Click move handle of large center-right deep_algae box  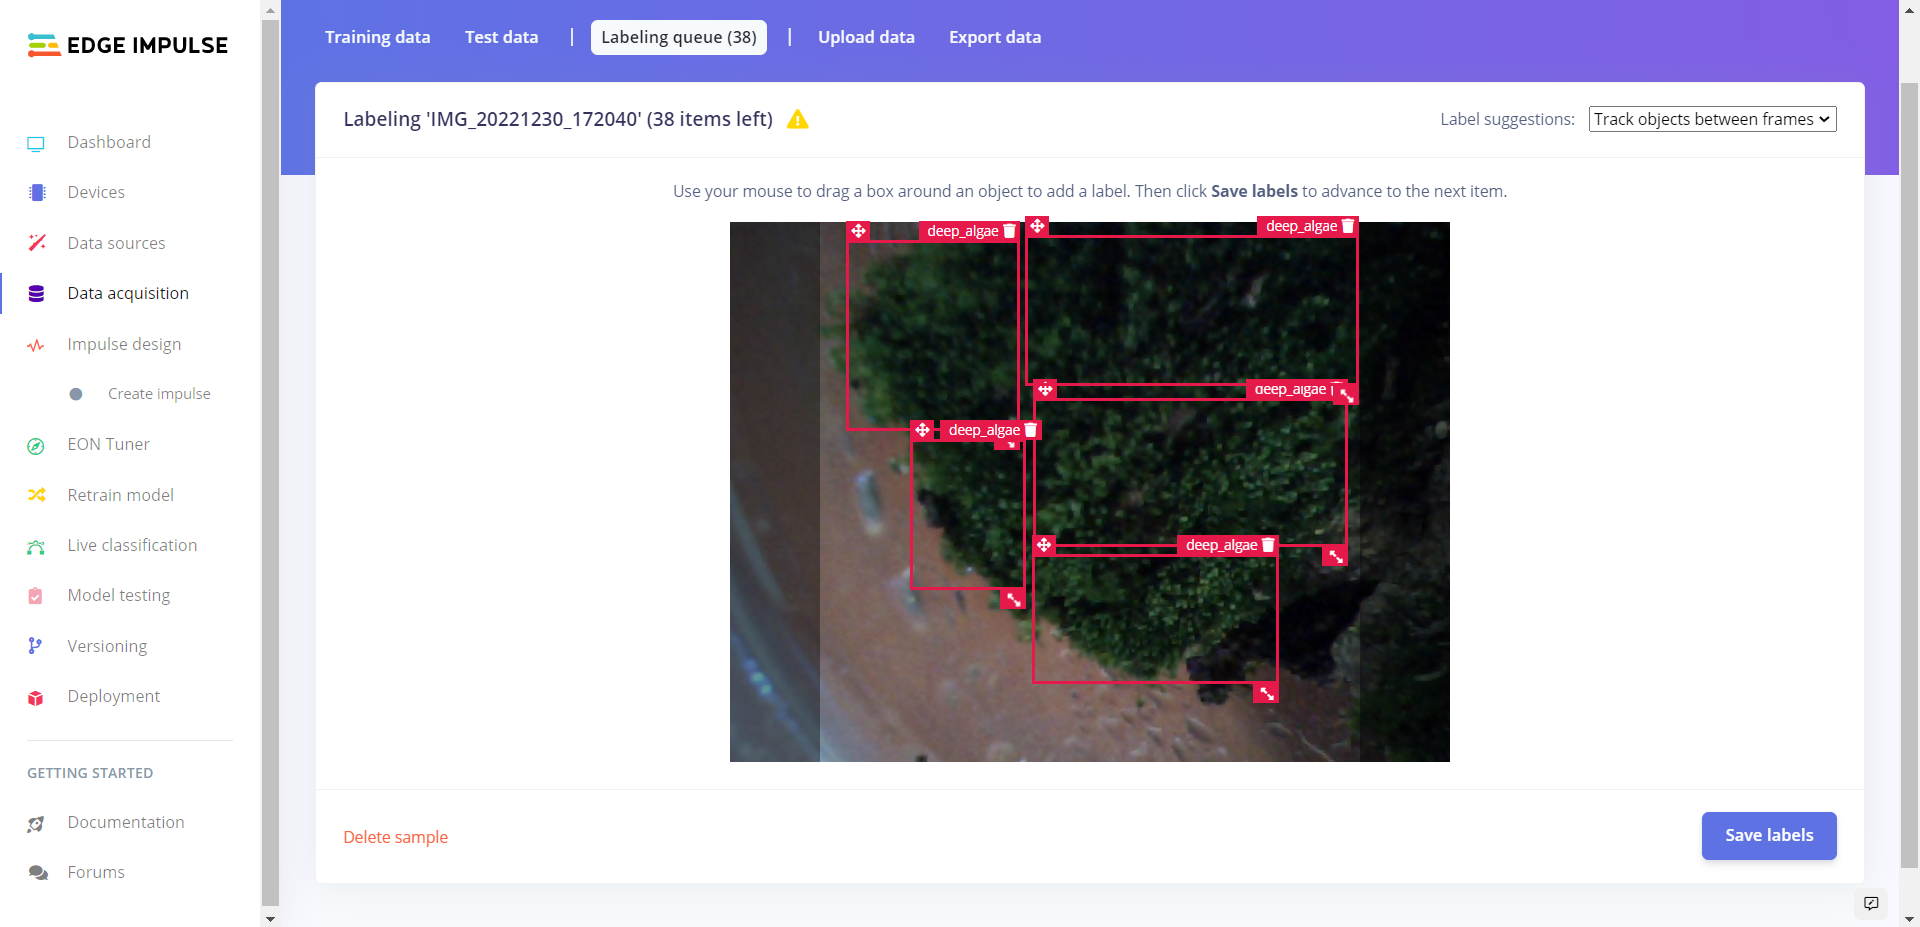click(x=1045, y=389)
